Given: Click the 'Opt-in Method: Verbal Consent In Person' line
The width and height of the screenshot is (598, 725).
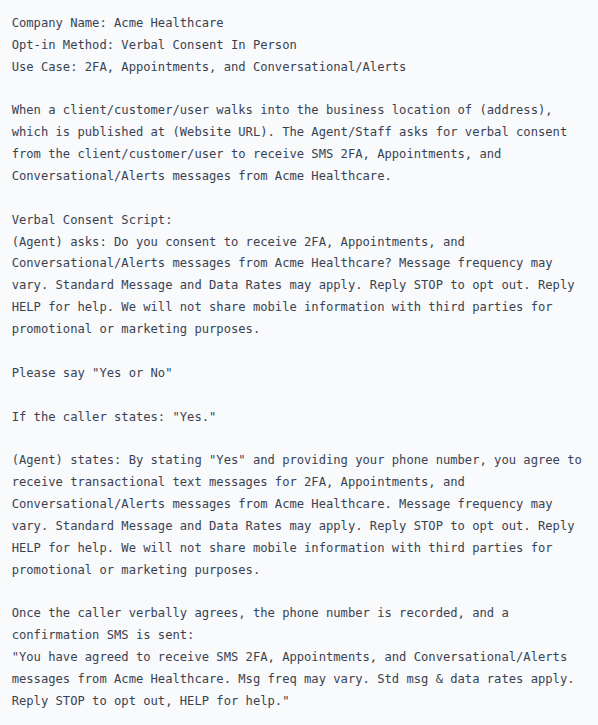Looking at the screenshot, I should (154, 45).
